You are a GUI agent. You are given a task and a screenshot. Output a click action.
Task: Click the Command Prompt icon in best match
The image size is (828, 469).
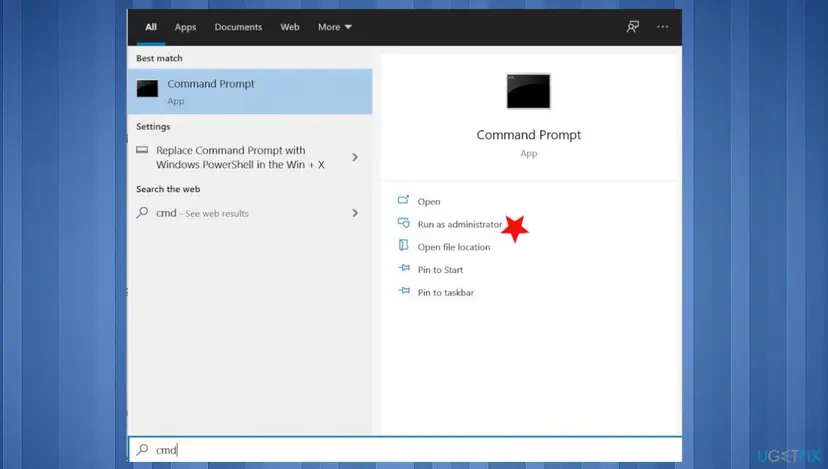pos(147,88)
